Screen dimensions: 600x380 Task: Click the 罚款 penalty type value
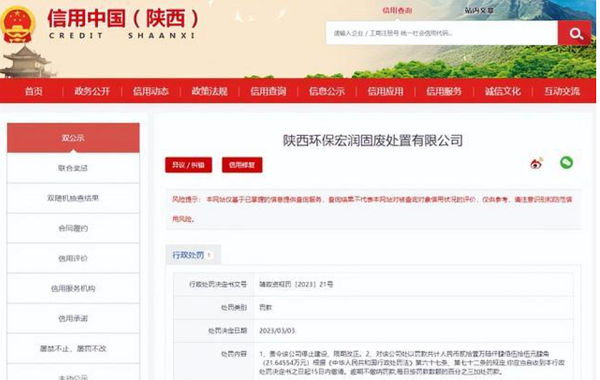point(266,307)
